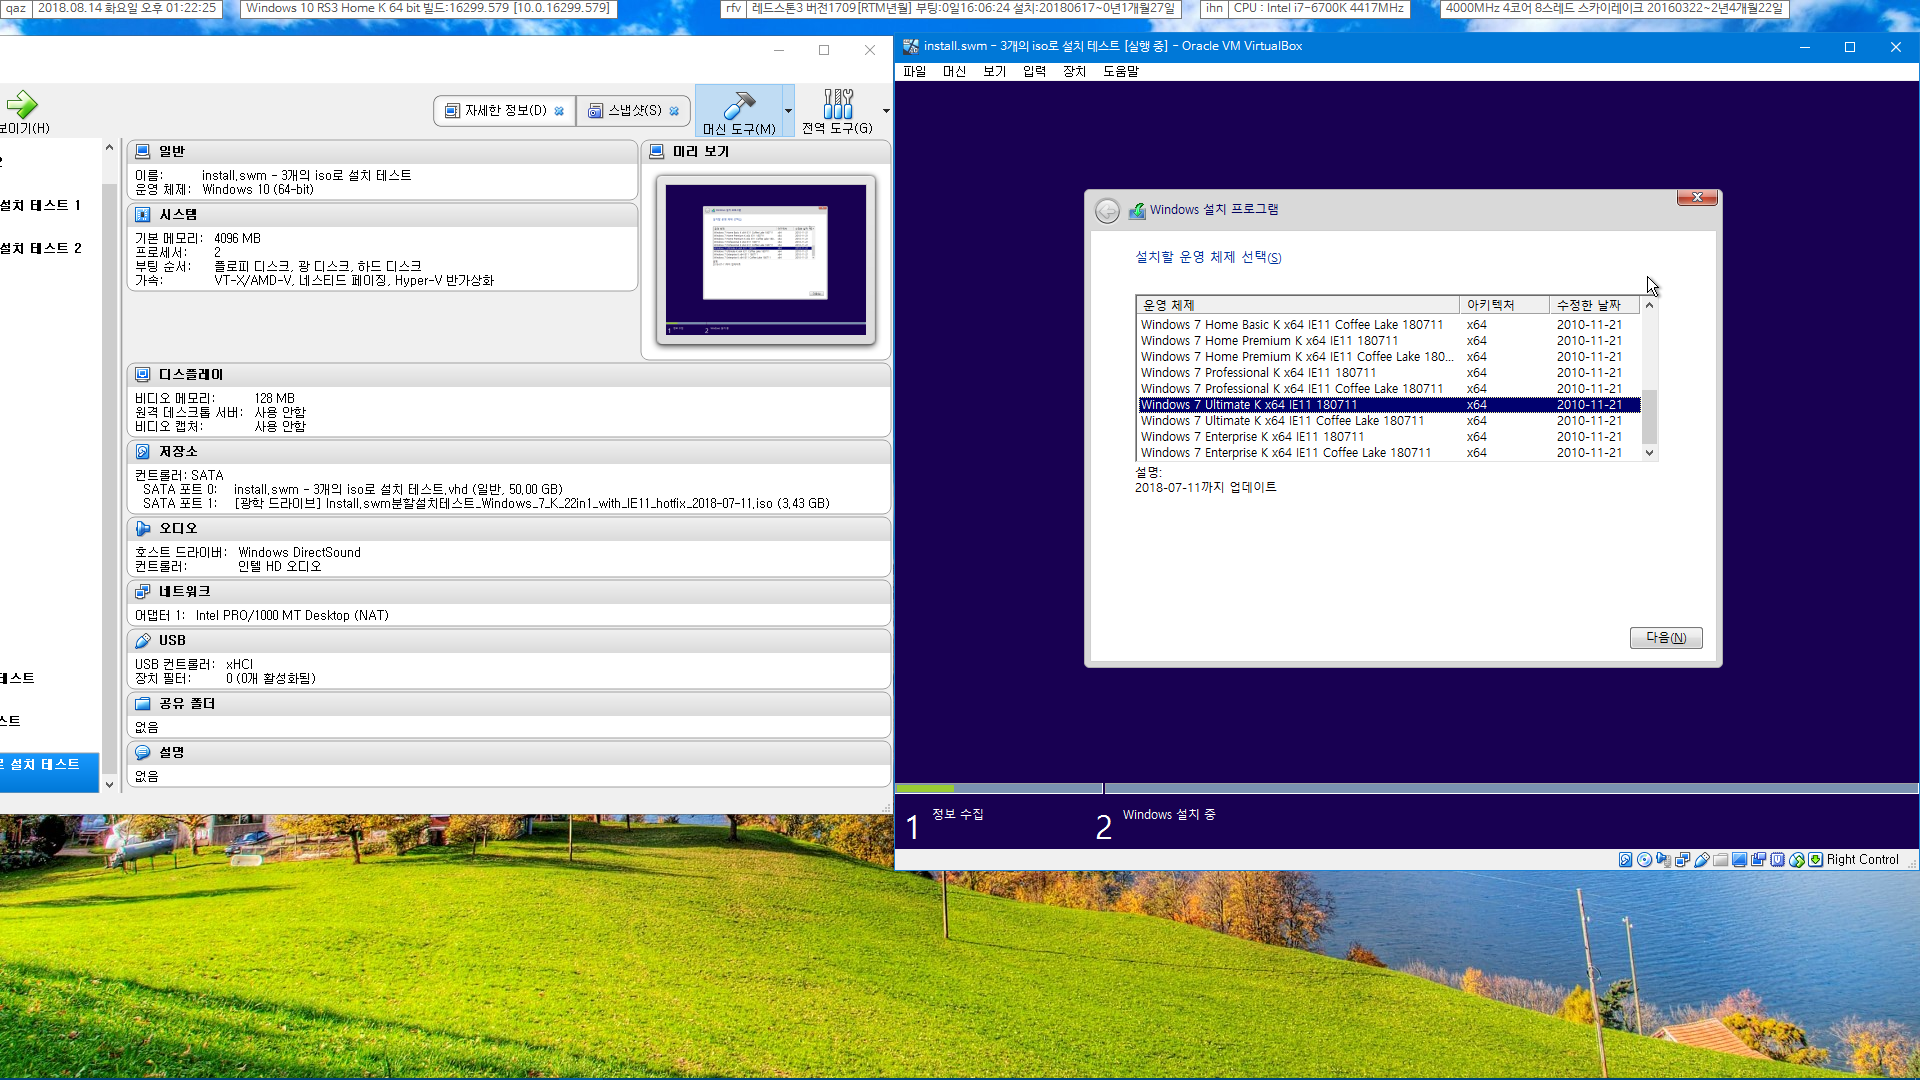Click back arrow in Windows 설치 프로그램
Screen dimensions: 1920x1080
click(x=1107, y=210)
